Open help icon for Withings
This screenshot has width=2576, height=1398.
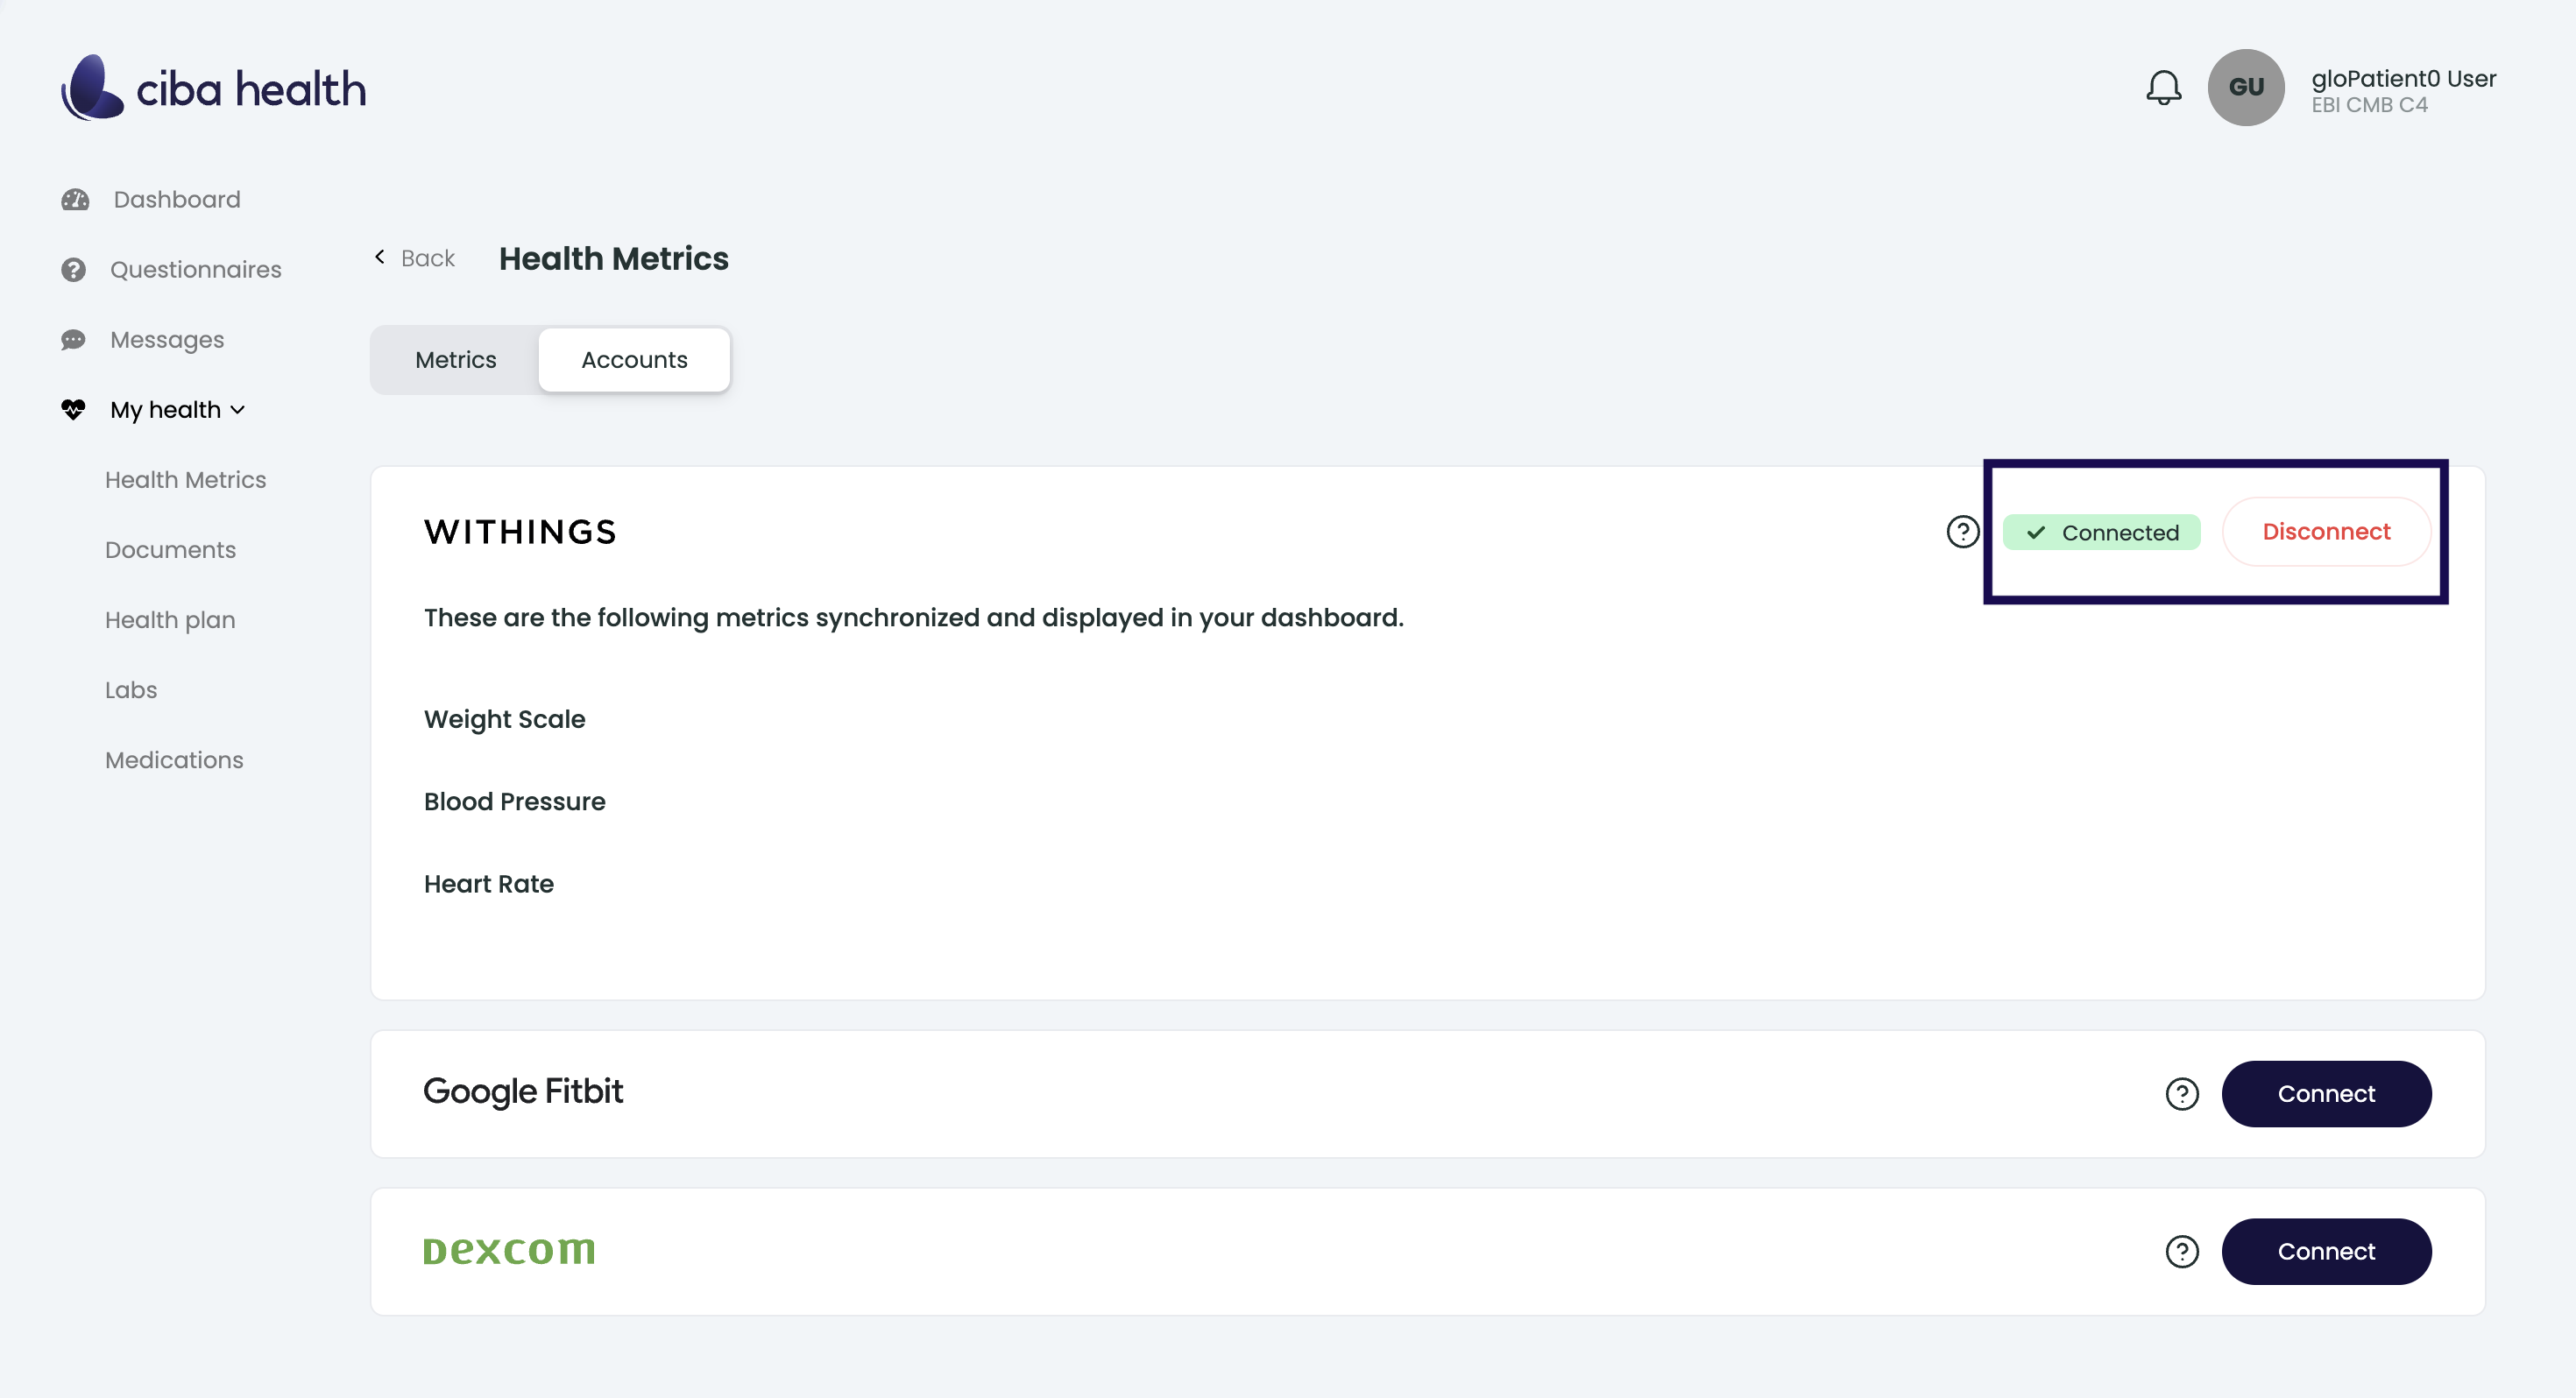[1962, 532]
